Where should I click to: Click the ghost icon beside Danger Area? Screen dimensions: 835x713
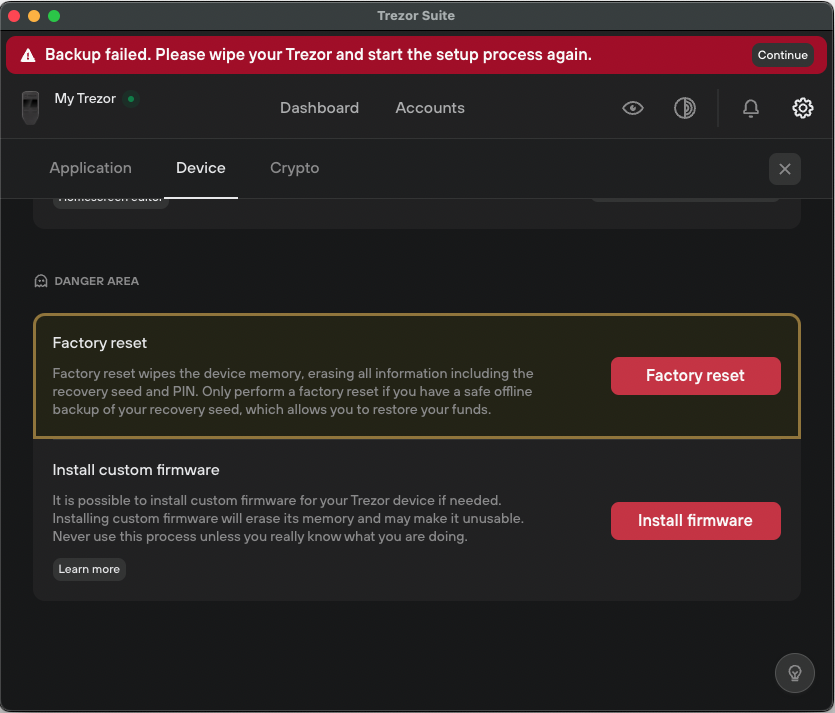[41, 281]
